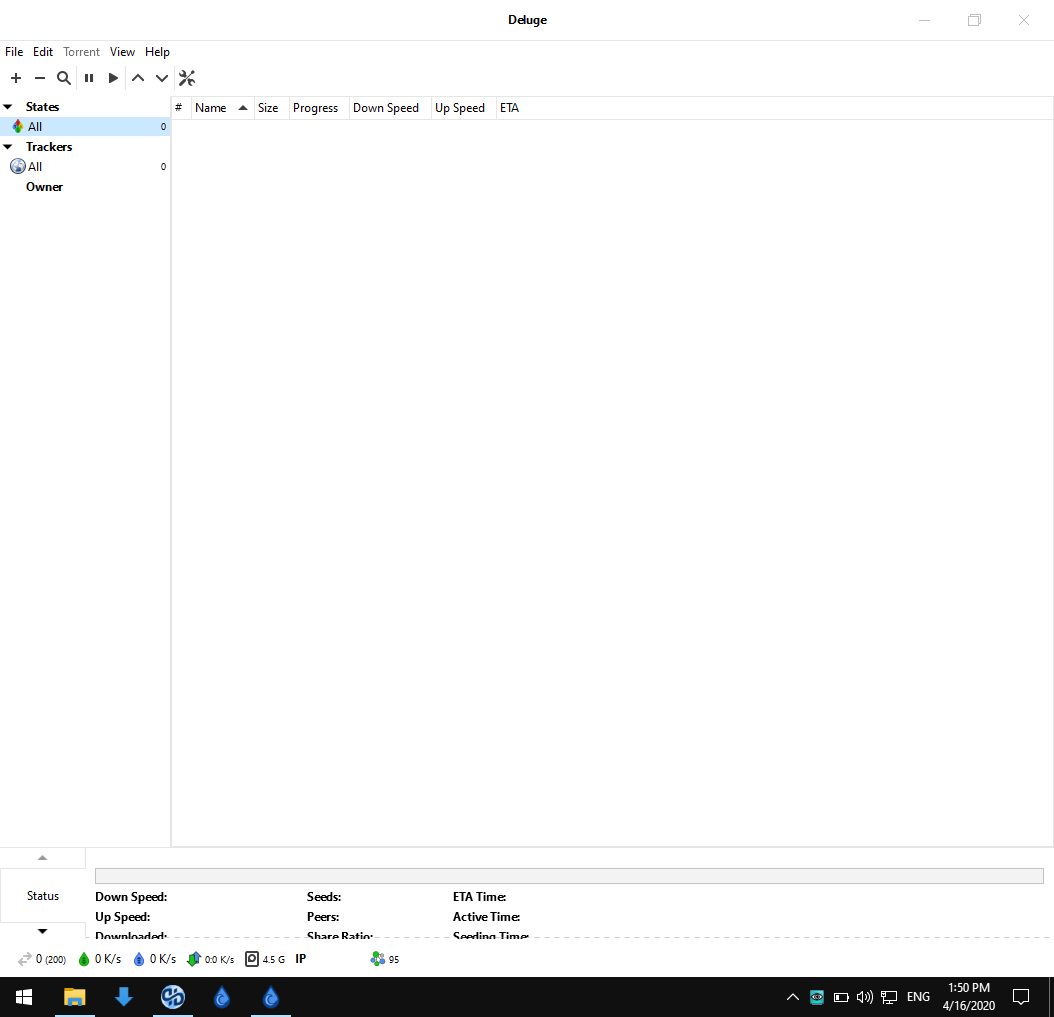Image resolution: width=1054 pixels, height=1017 pixels.
Task: Sort by the Size column header
Action: [272, 108]
